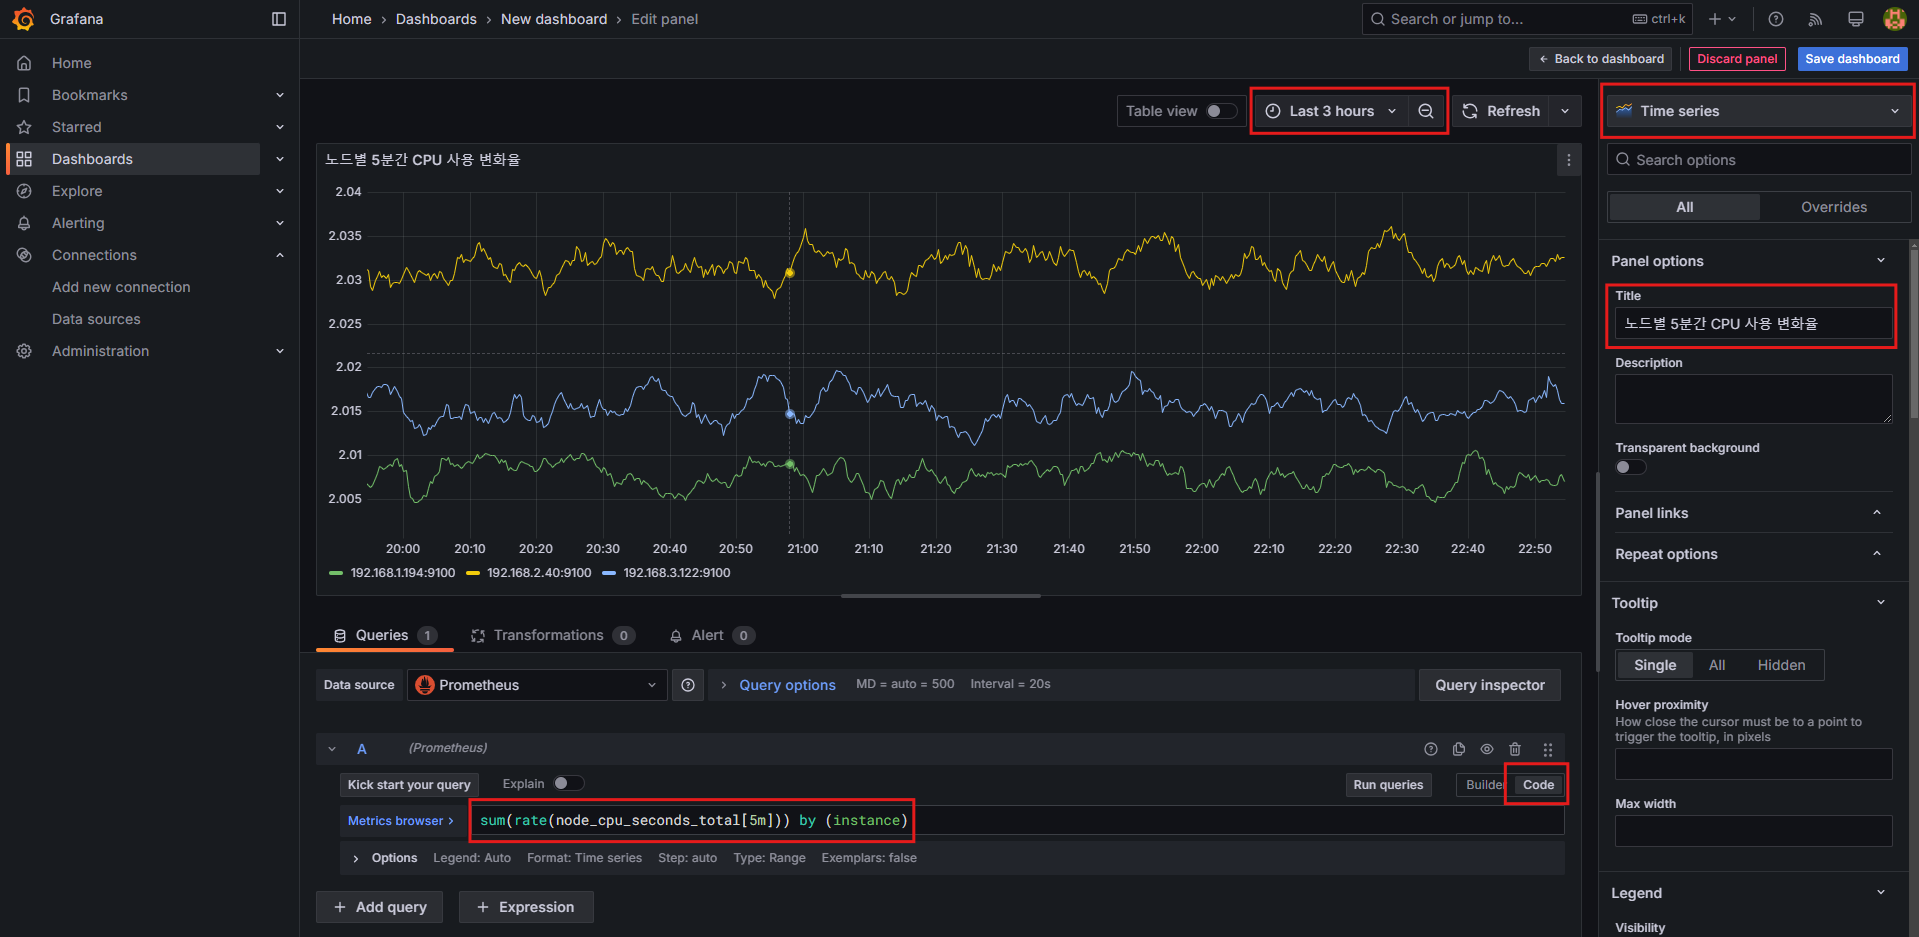Delete query A with trash icon
Viewport: 1919px width, 937px height.
click(x=1515, y=749)
